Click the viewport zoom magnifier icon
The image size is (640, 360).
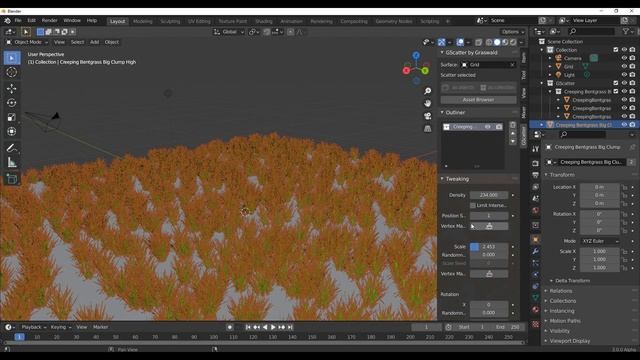427,91
